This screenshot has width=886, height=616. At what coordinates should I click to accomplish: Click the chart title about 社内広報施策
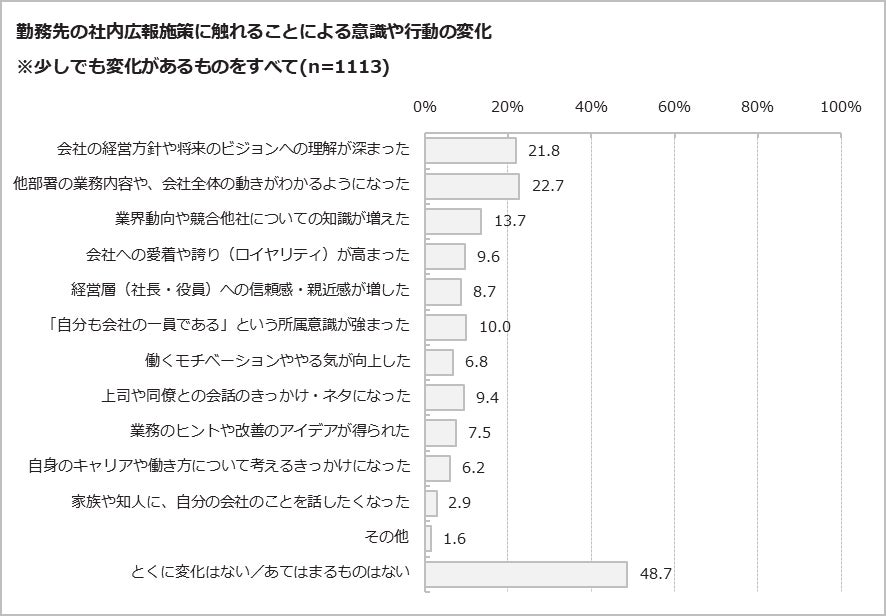tap(254, 32)
